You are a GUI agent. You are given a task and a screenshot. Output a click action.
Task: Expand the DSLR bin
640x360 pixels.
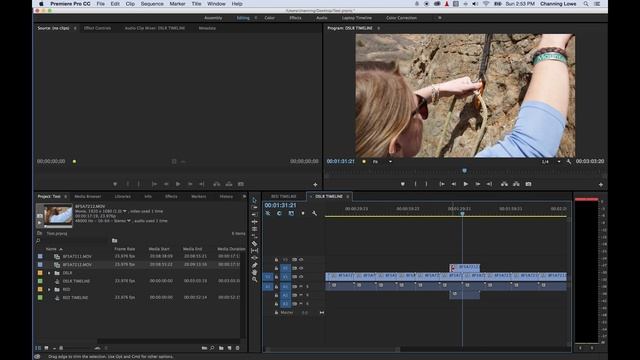coord(49,273)
